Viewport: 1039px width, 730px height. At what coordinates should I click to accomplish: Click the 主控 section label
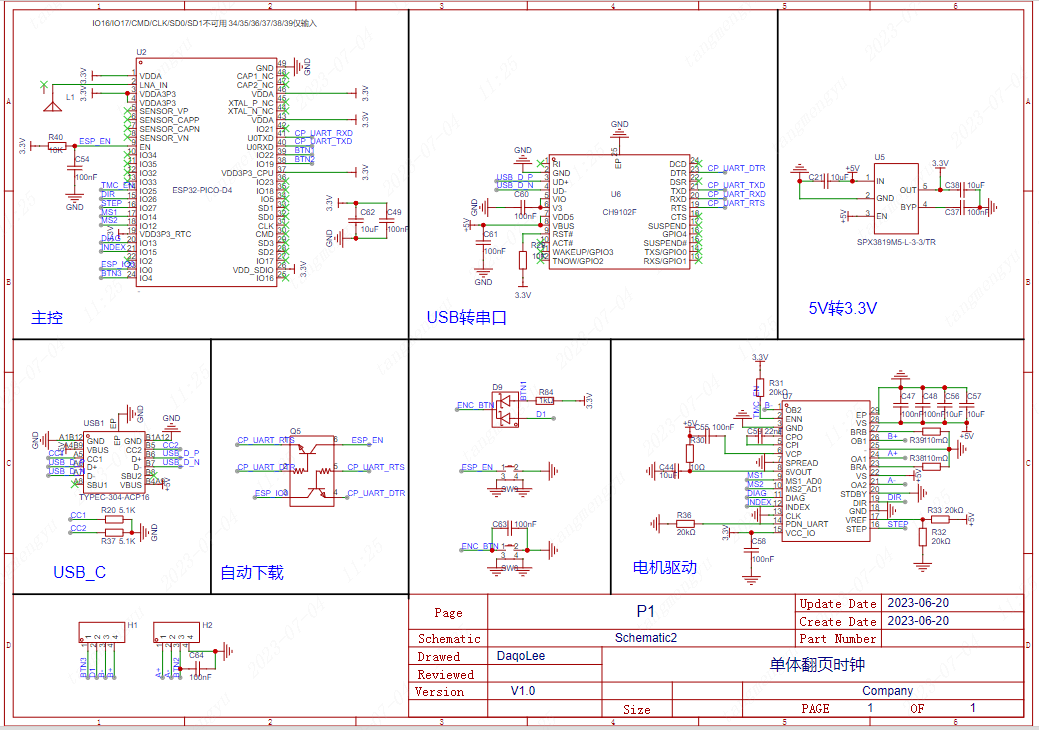tap(47, 318)
